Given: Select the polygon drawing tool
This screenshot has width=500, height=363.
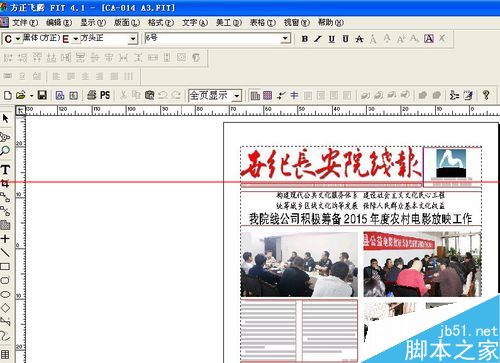Looking at the screenshot, I should (x=5, y=322).
